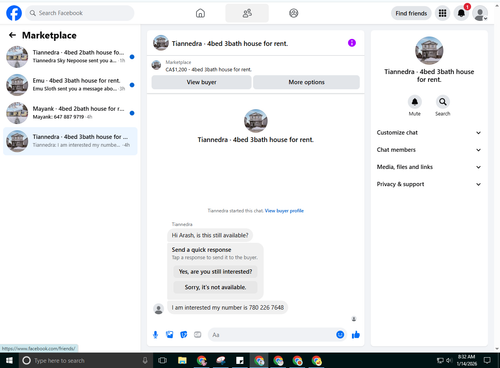Screen dimensions: 500x368
Task: Click Emu conversation house thumbnail
Action: coord(17,85)
